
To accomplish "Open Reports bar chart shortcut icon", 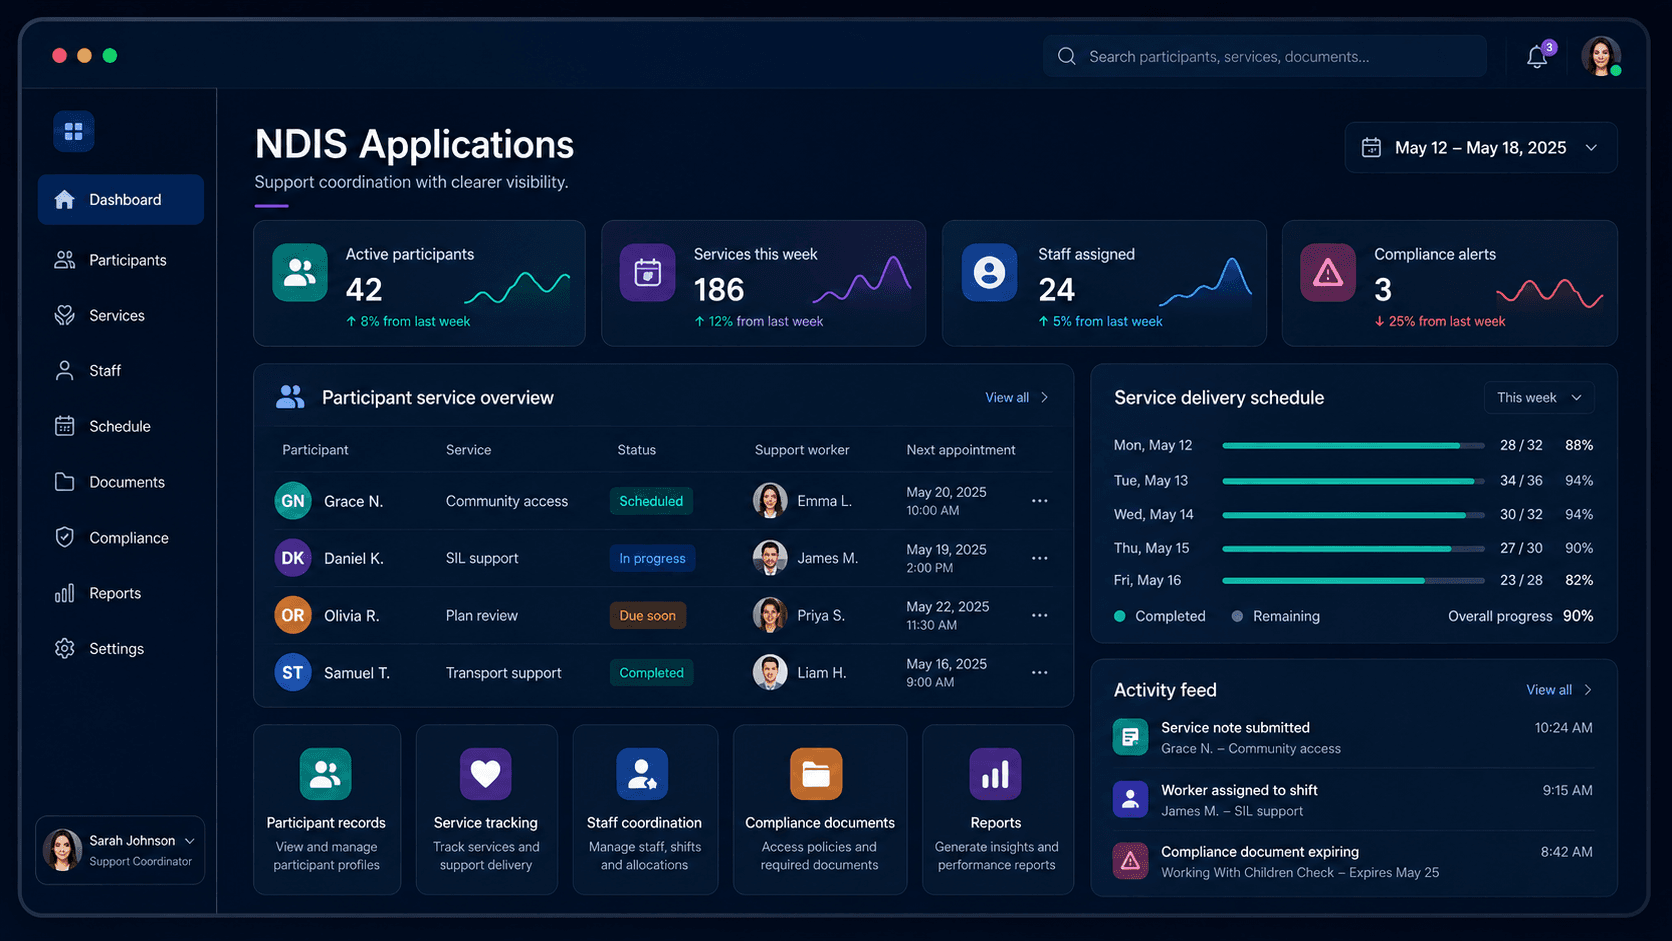I will 995,774.
